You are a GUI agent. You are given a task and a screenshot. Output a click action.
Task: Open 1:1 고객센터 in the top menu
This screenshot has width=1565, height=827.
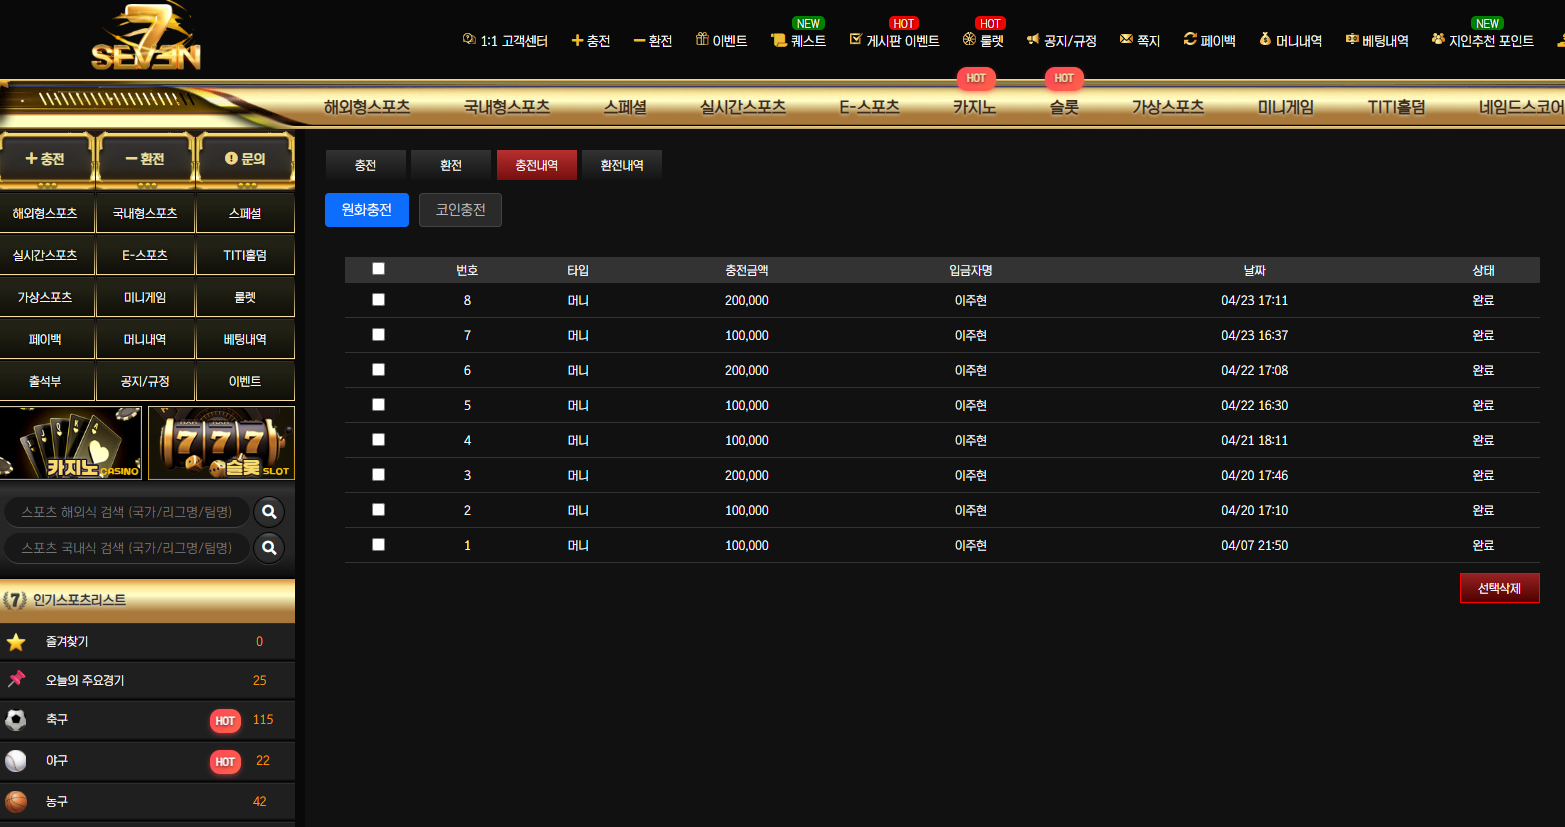pos(505,41)
